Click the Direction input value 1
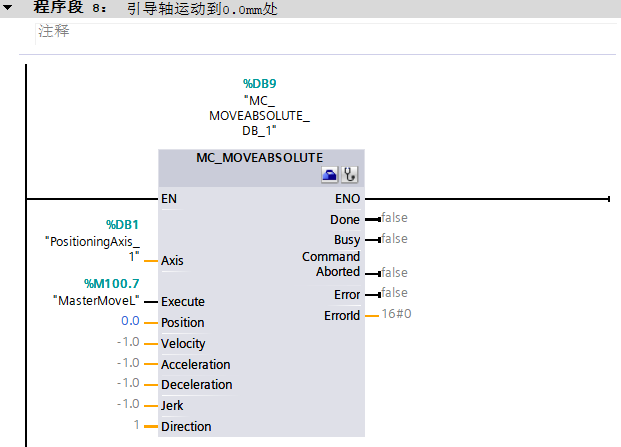This screenshot has width=621, height=447. [135, 426]
